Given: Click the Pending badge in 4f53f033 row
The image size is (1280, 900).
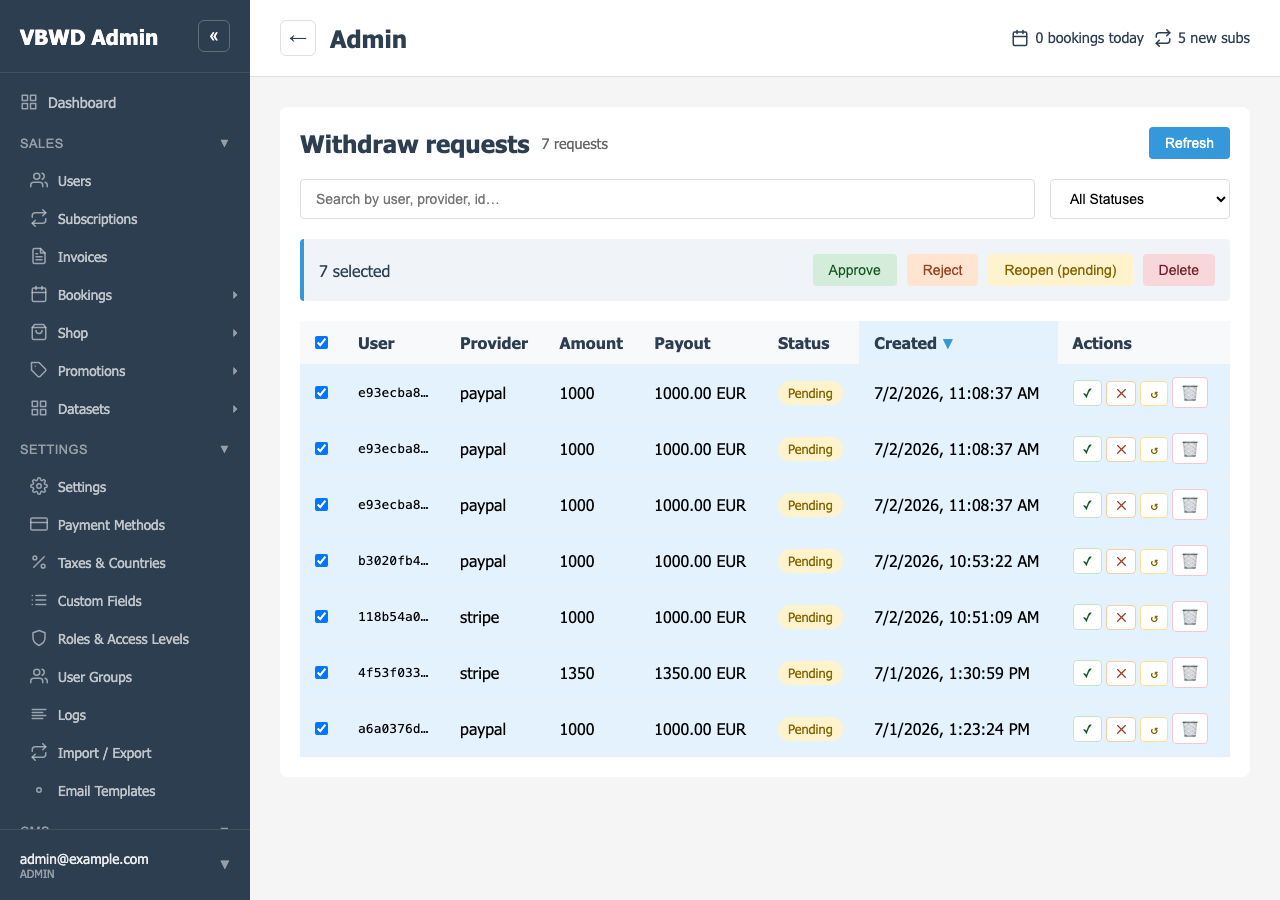Looking at the screenshot, I should tap(810, 673).
